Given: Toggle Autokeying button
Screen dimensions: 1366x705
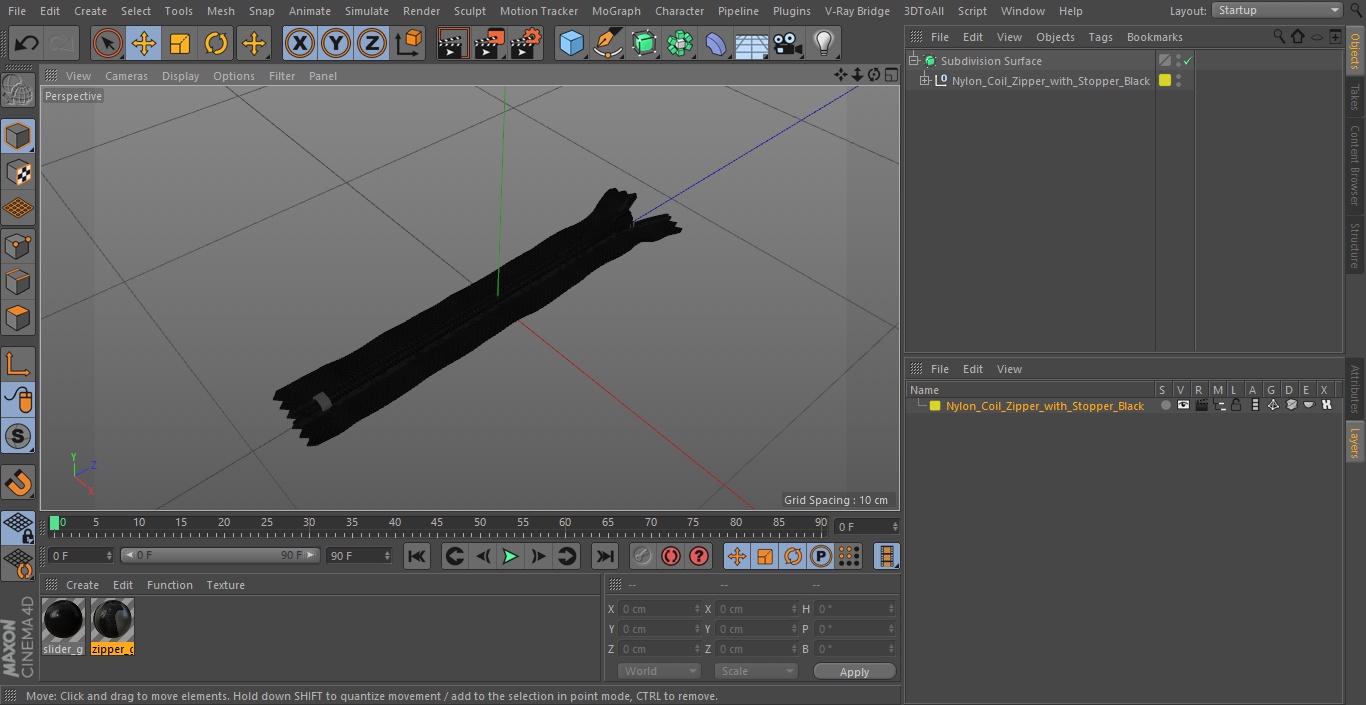Looking at the screenshot, I should [x=671, y=556].
